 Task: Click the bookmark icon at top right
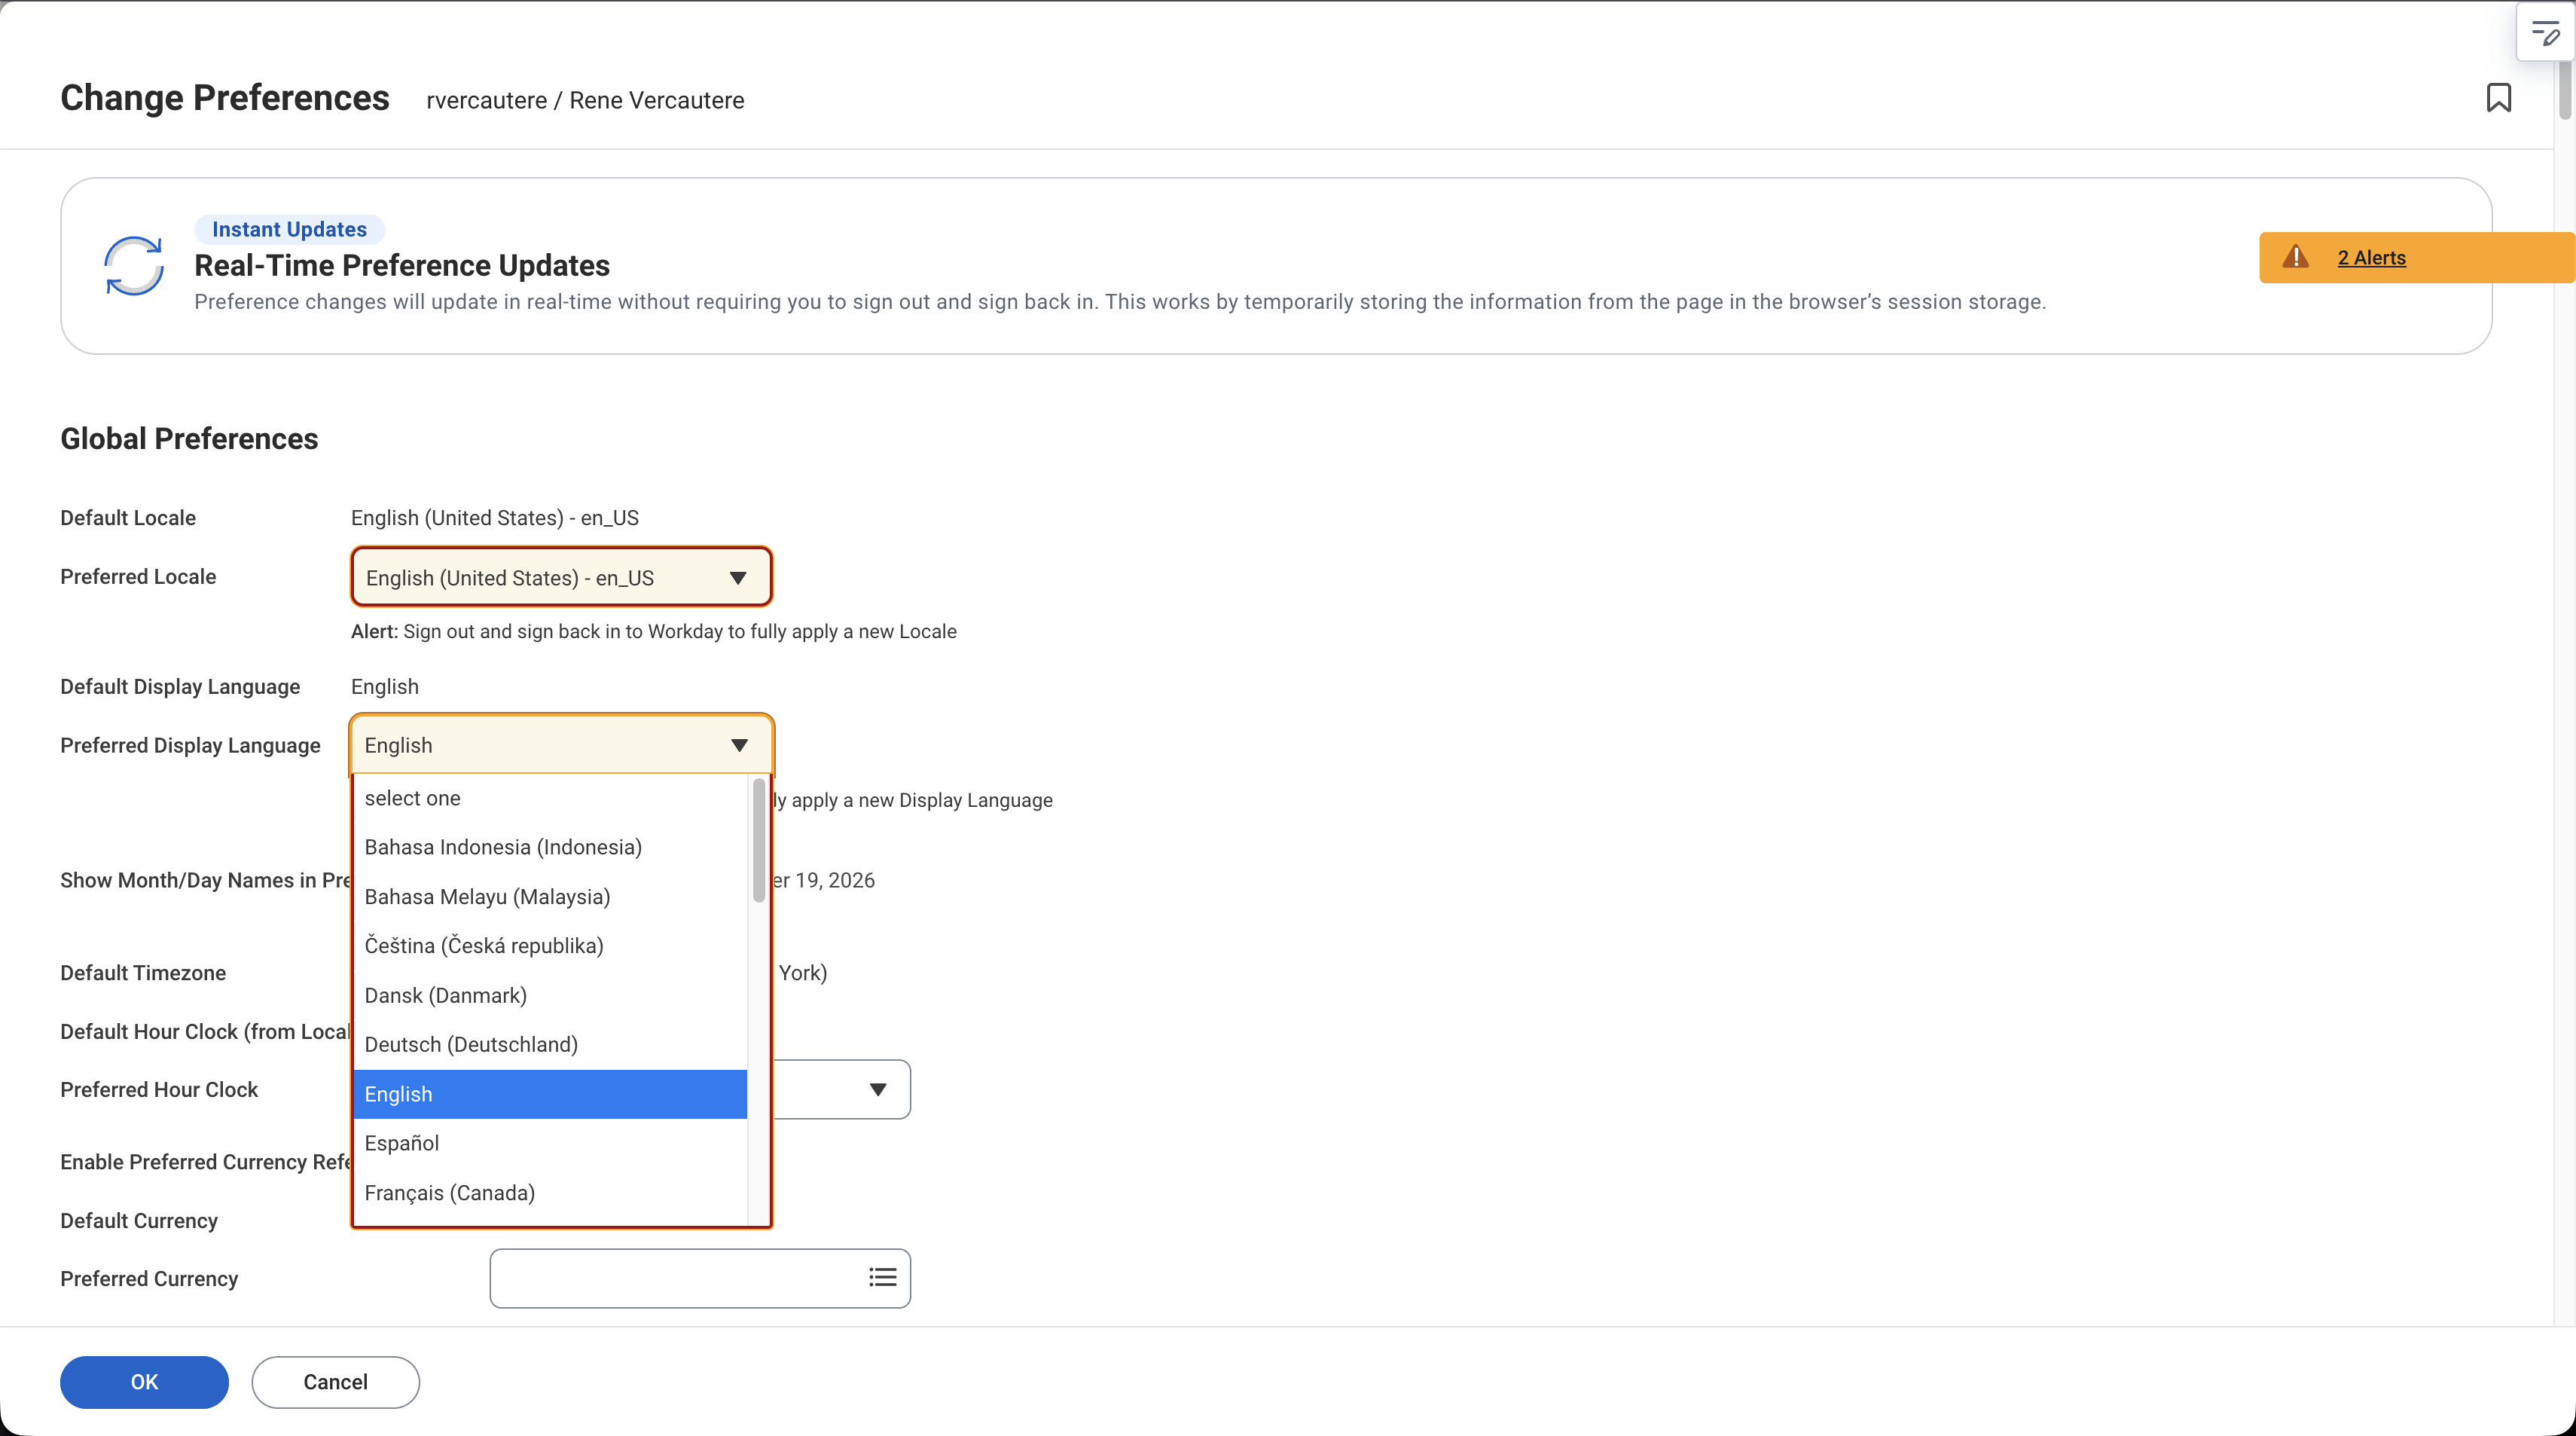click(x=2498, y=98)
